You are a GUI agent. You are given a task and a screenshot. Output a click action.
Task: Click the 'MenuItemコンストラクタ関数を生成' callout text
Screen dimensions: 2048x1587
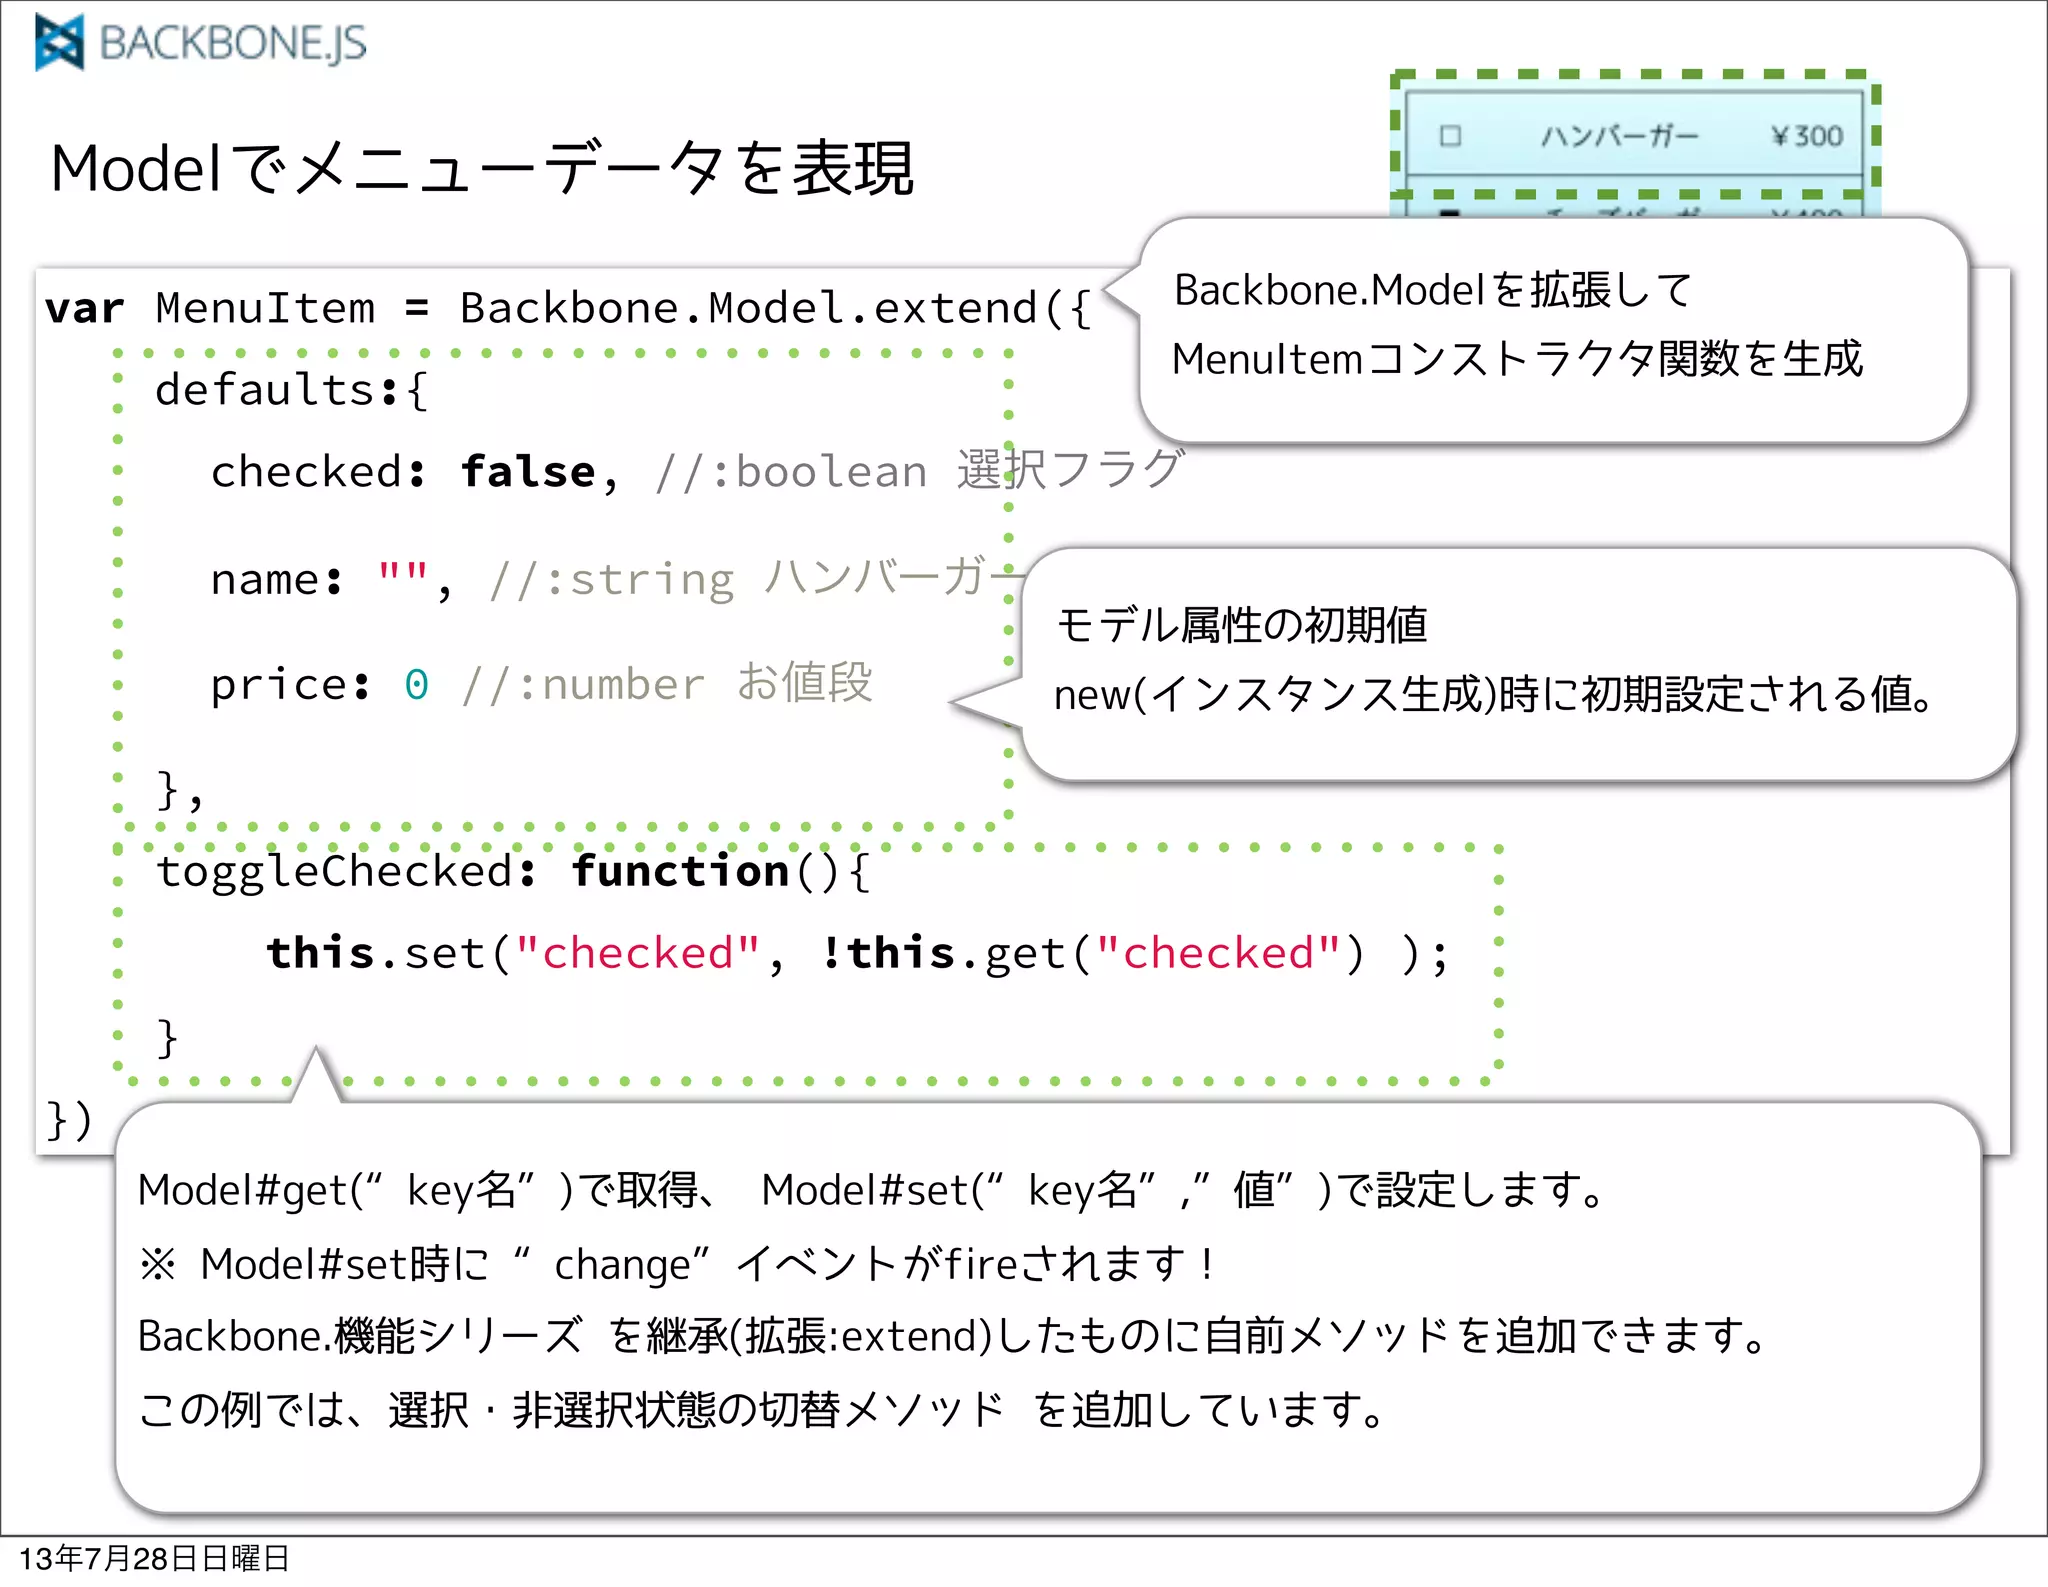coord(1517,359)
